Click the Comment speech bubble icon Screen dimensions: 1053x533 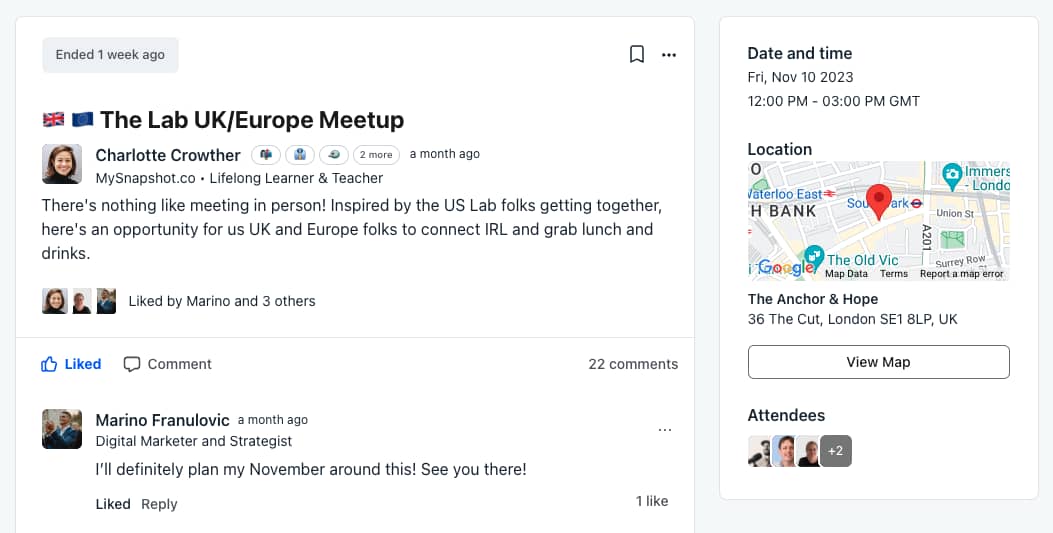point(132,364)
